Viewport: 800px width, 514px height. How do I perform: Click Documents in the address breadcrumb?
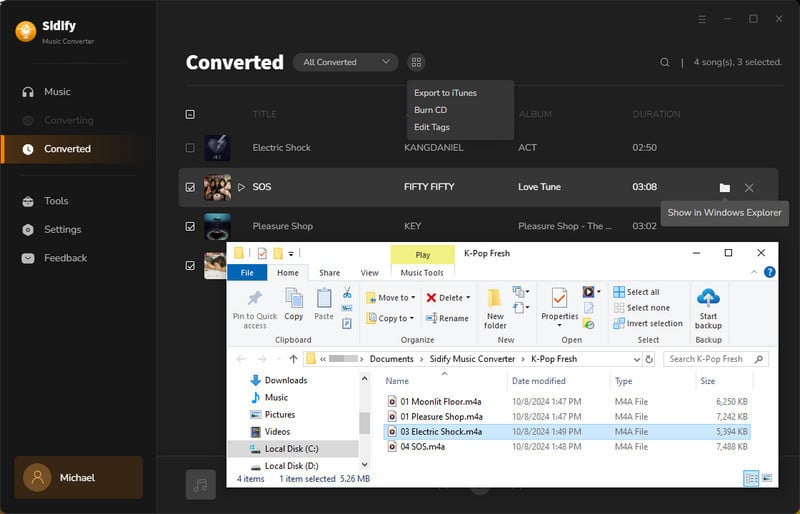391,359
